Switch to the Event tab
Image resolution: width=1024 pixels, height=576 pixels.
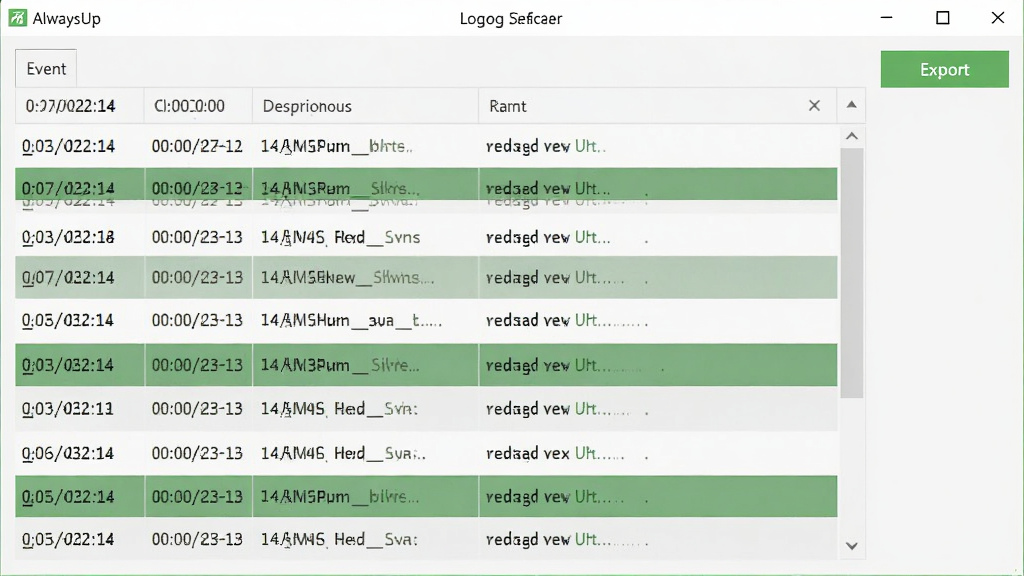[46, 69]
